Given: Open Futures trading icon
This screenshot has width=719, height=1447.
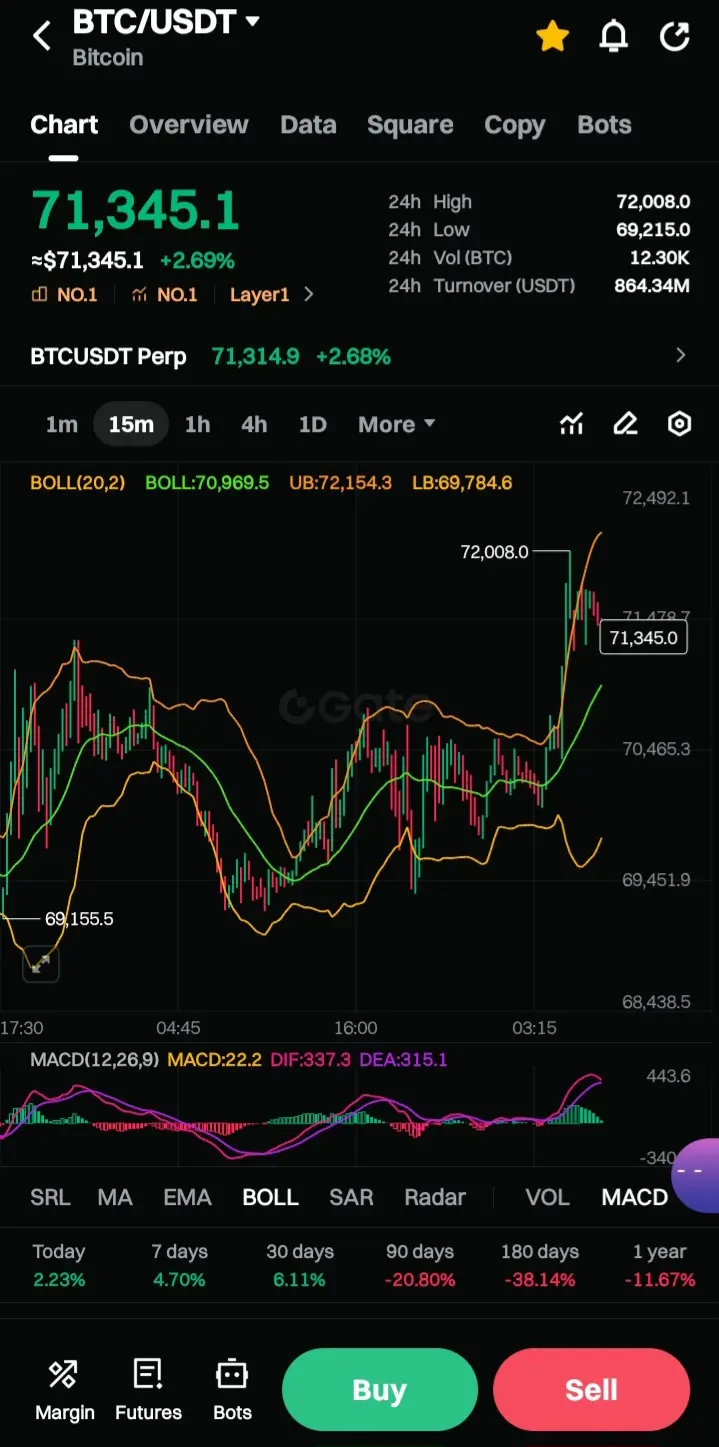Looking at the screenshot, I should tap(148, 1389).
